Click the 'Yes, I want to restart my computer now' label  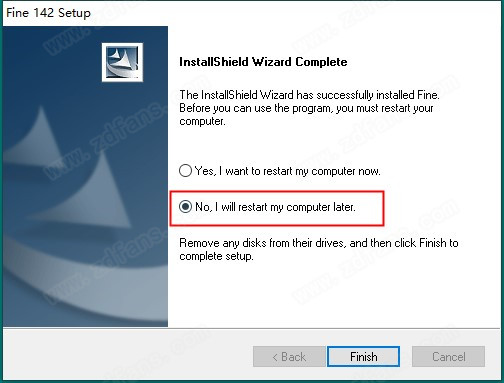point(287,171)
